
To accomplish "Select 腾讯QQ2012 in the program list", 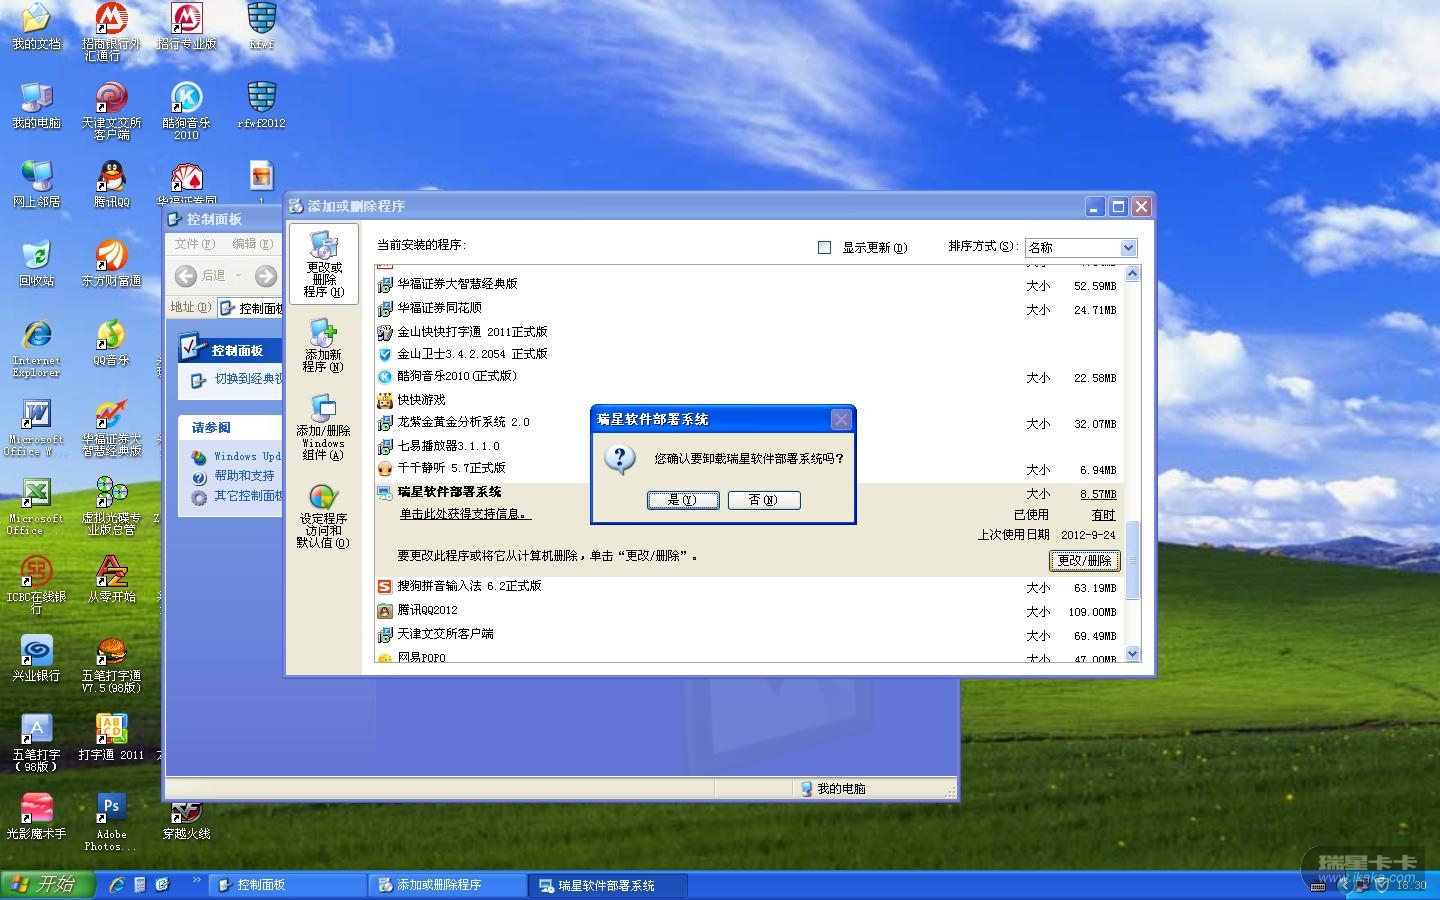I will coord(748,610).
